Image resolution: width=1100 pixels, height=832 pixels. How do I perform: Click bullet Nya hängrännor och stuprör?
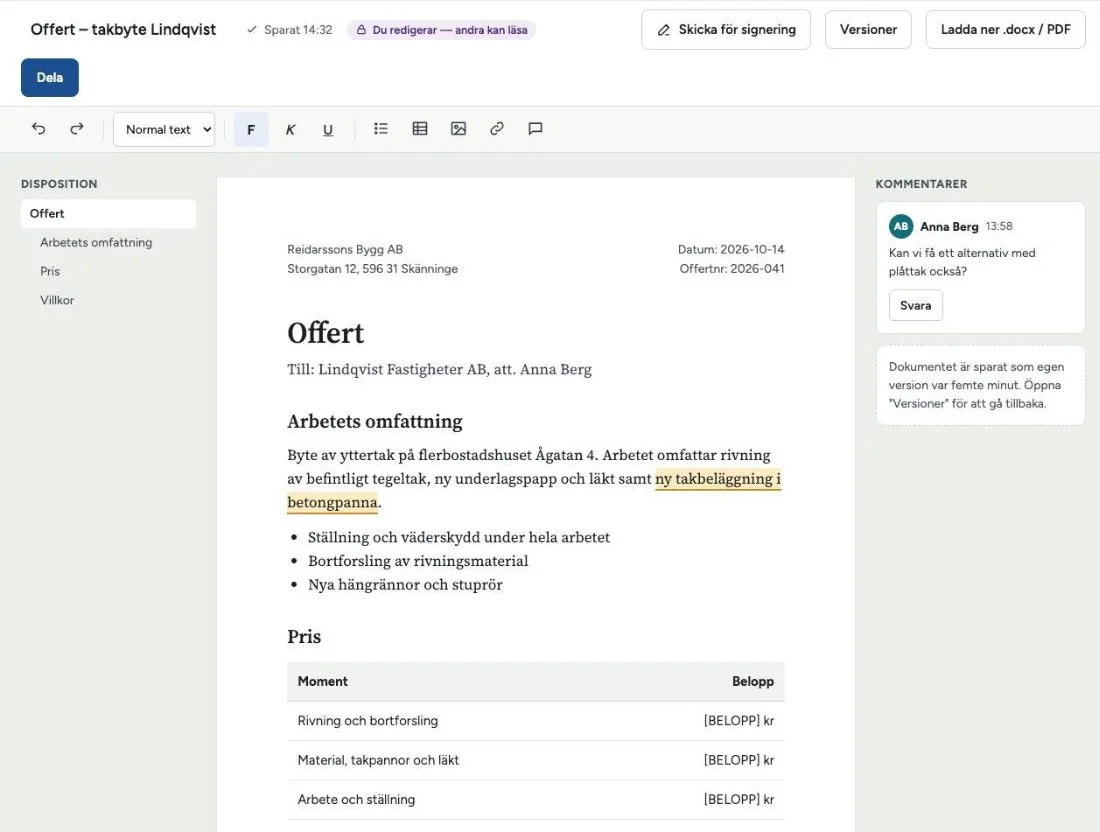(405, 585)
